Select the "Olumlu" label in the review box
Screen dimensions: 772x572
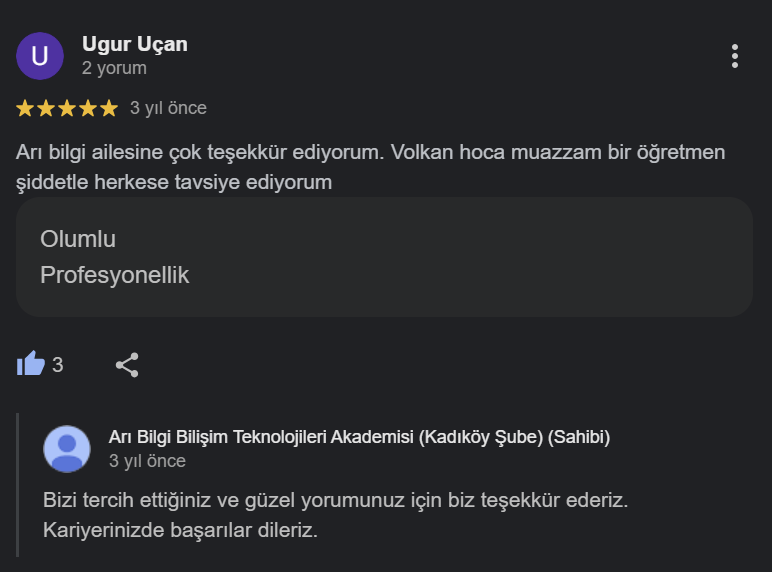tap(78, 239)
